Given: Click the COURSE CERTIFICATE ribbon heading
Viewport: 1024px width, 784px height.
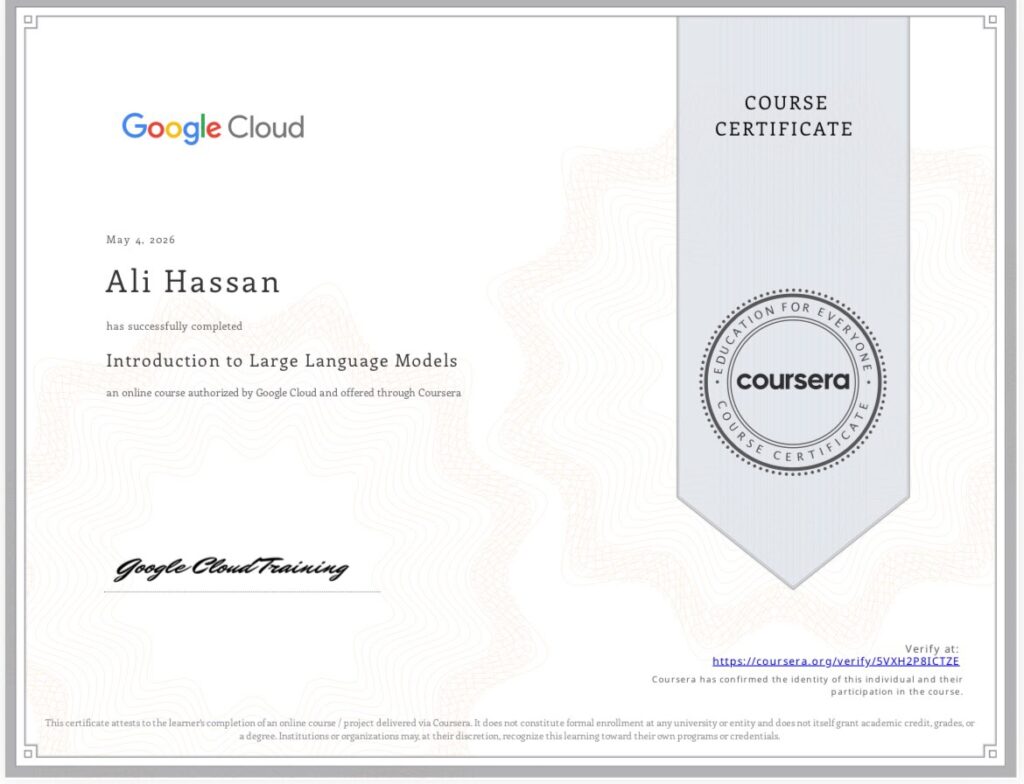Looking at the screenshot, I should point(784,116).
